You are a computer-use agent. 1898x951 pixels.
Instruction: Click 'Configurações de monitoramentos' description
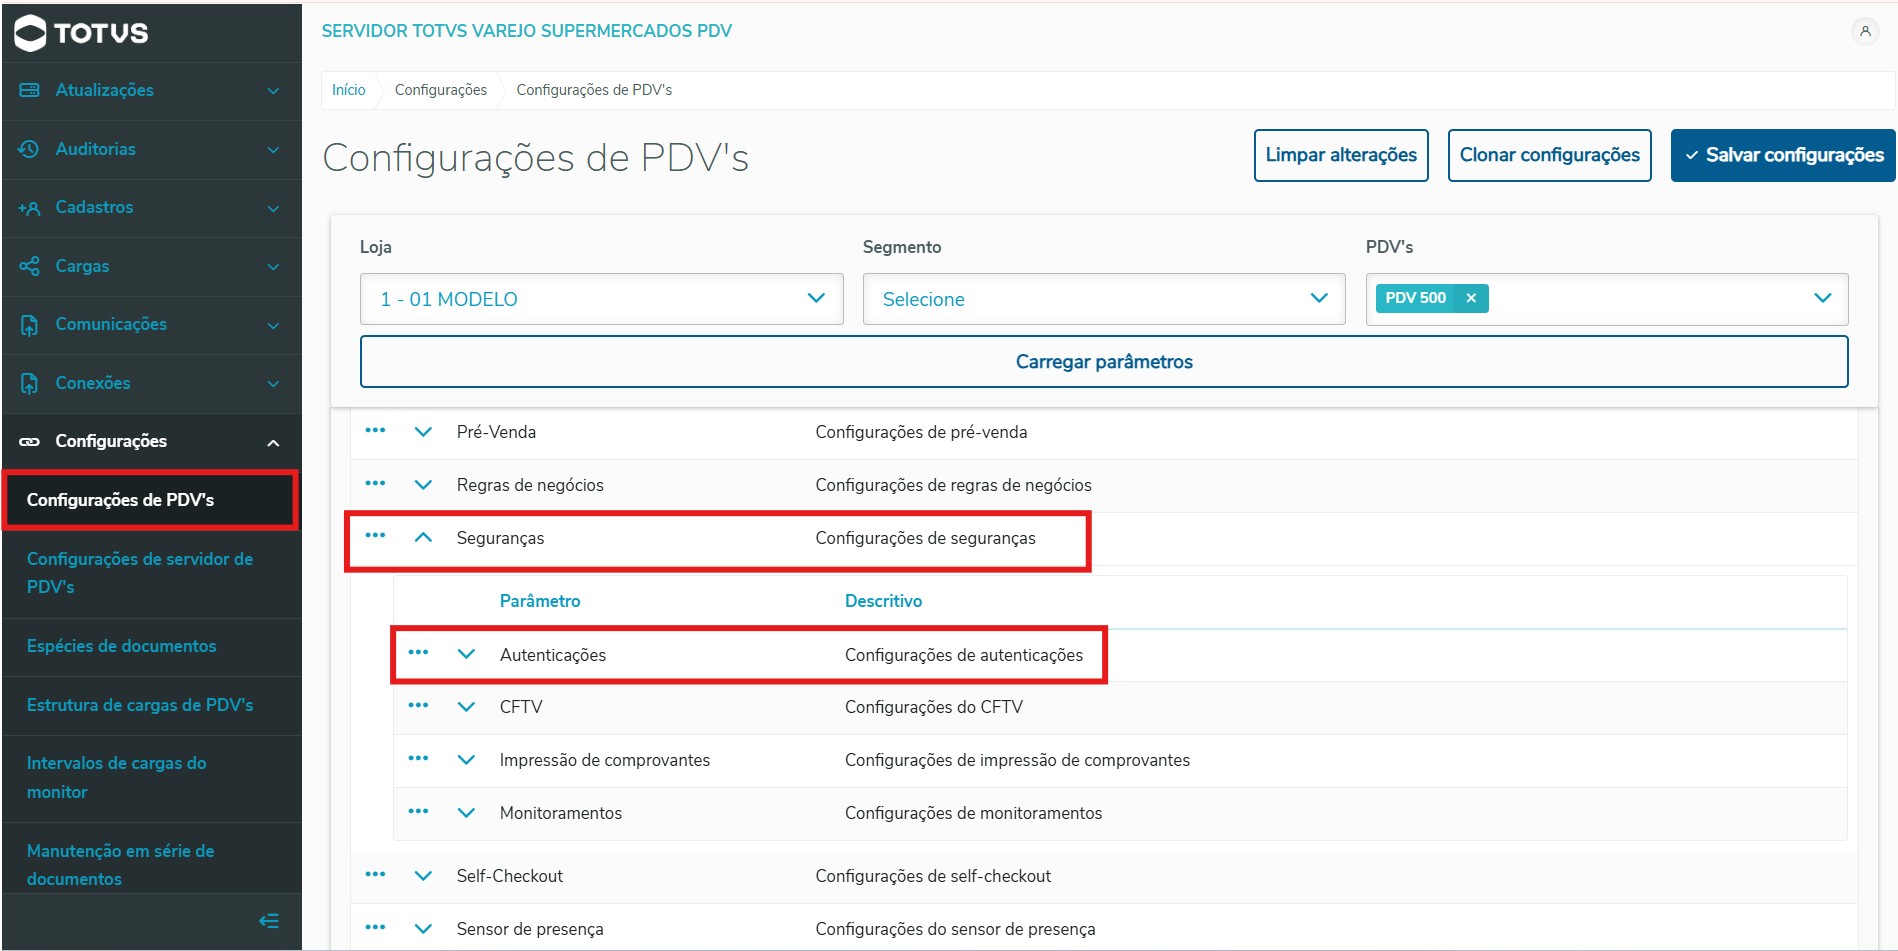pyautogui.click(x=973, y=813)
